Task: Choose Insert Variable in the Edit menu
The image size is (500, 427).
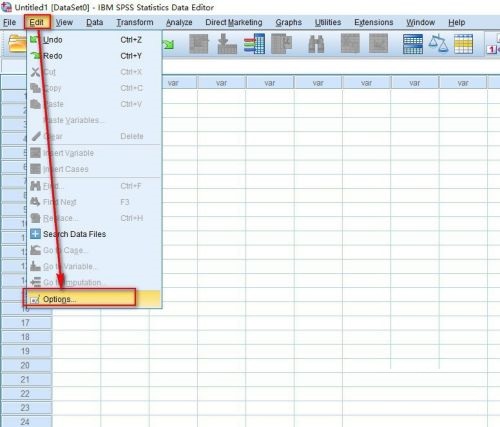Action: click(95, 153)
